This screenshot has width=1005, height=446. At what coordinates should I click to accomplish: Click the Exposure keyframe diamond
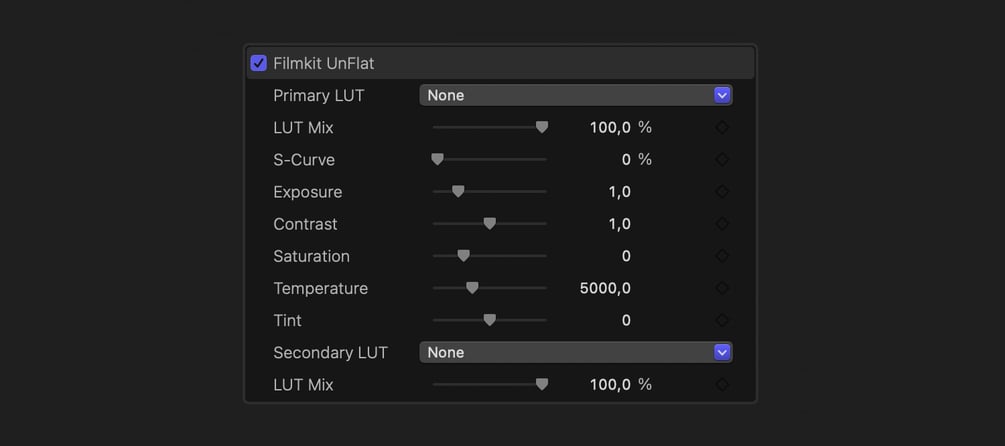click(x=722, y=192)
